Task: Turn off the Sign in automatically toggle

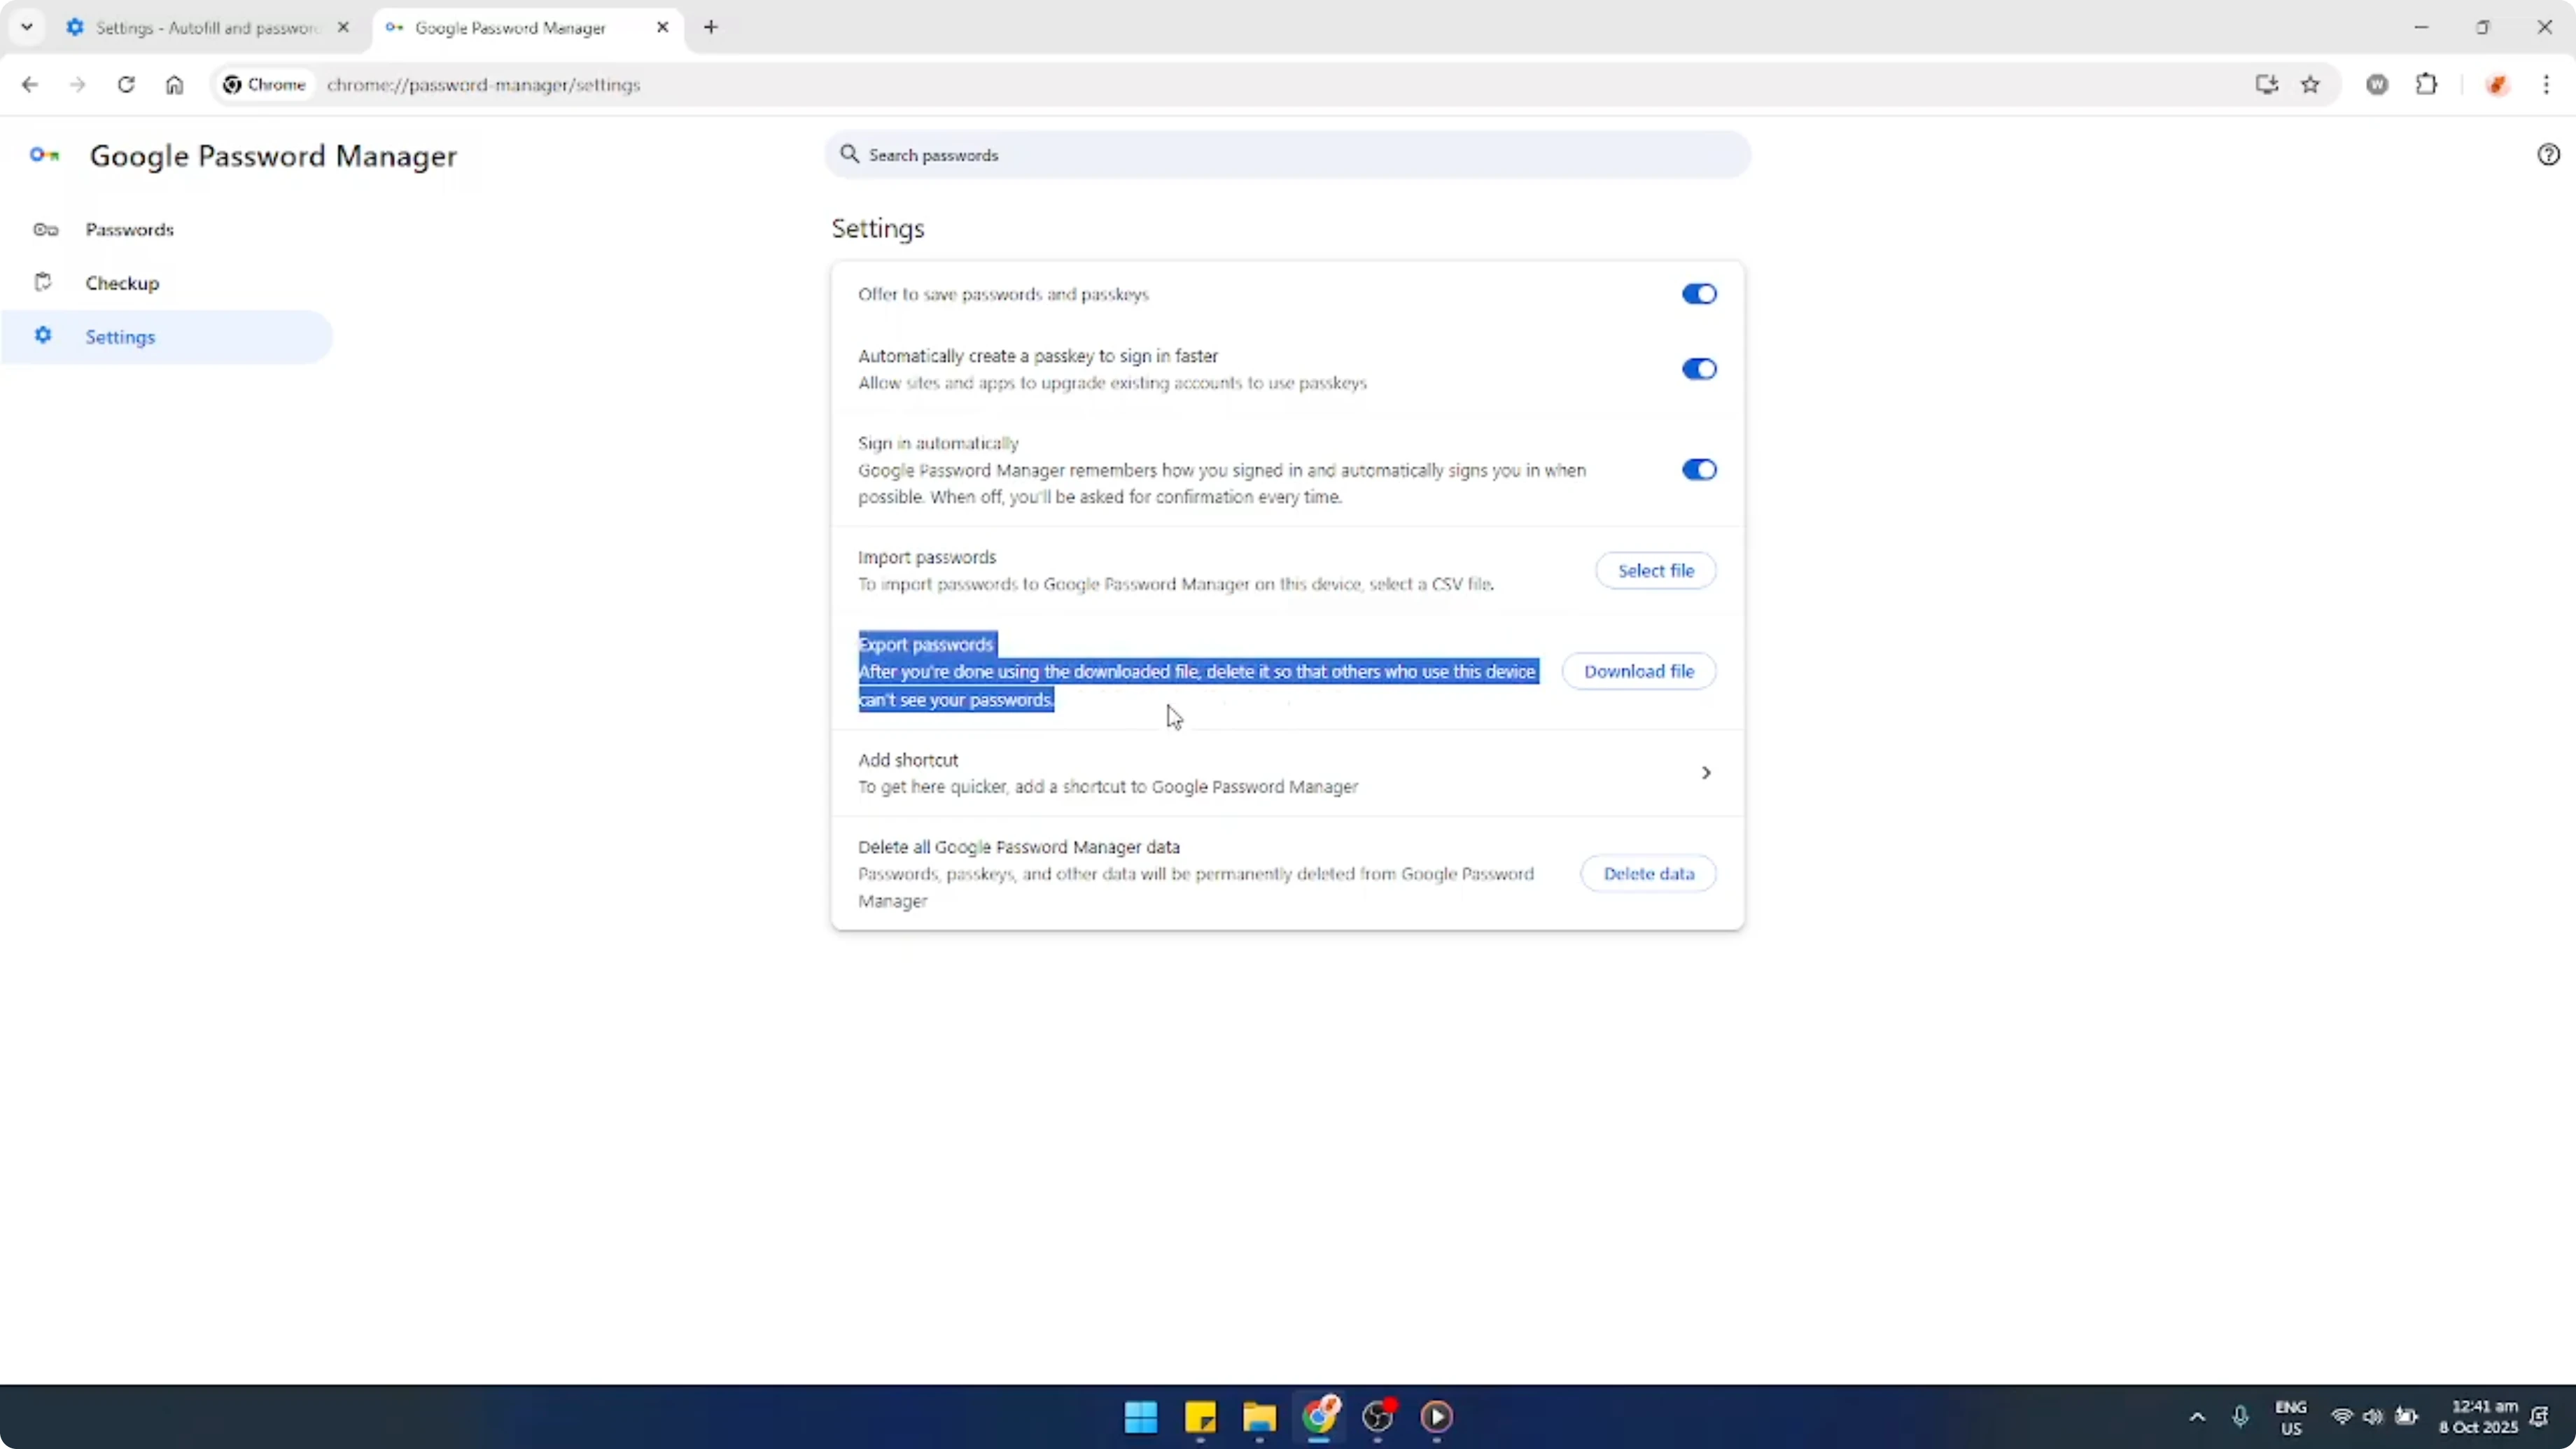Action: click(1698, 469)
